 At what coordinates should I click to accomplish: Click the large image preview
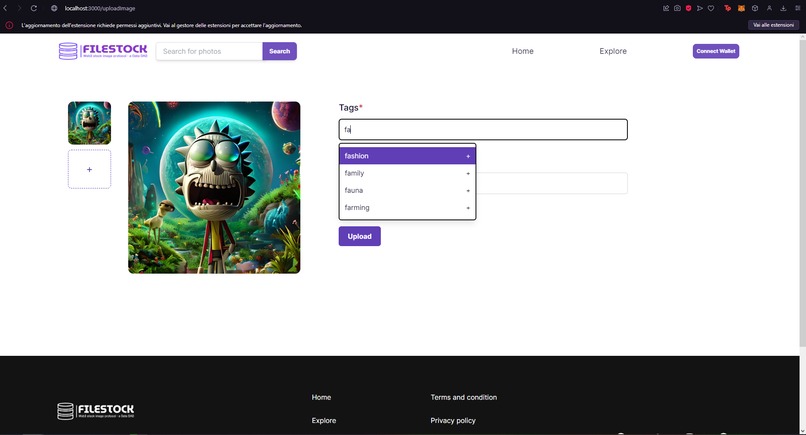pyautogui.click(x=214, y=187)
